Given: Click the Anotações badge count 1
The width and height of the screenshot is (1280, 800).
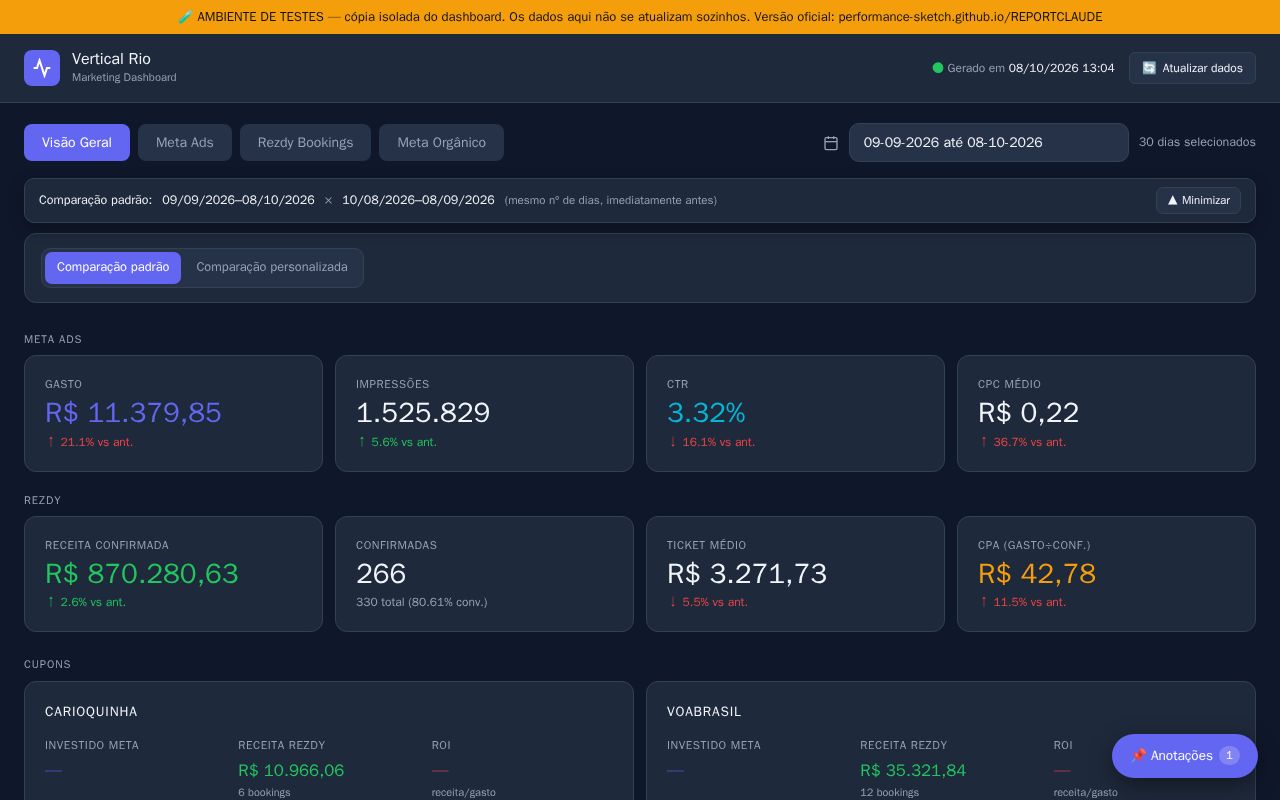Looking at the screenshot, I should (x=1229, y=756).
